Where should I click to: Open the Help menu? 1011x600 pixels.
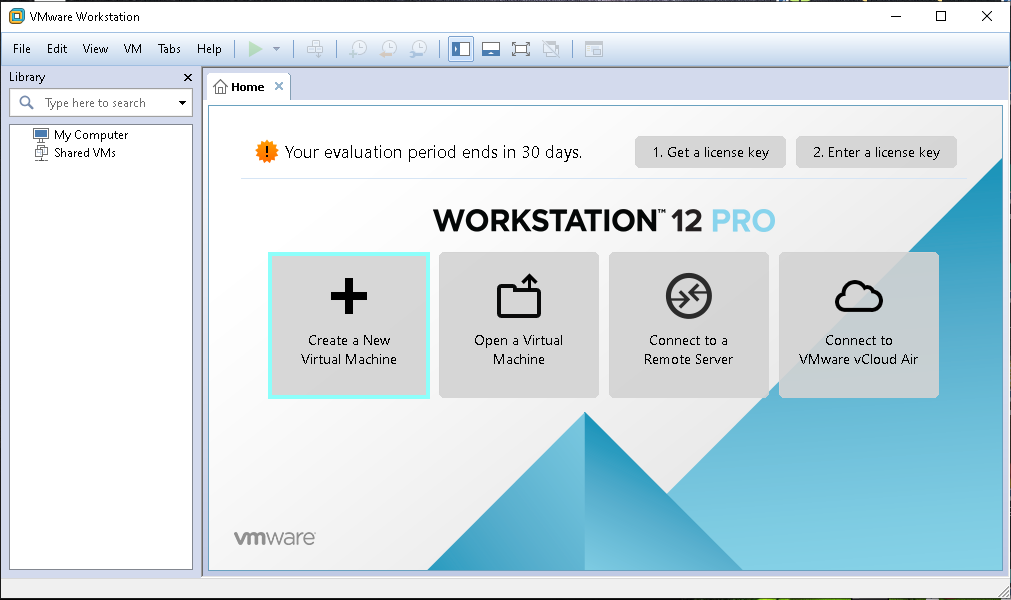[x=210, y=49]
